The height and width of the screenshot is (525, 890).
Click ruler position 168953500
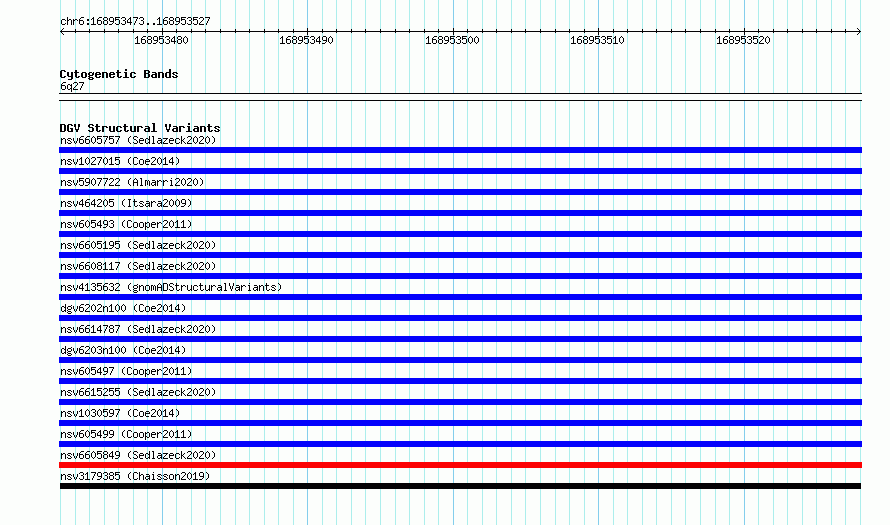click(x=452, y=40)
